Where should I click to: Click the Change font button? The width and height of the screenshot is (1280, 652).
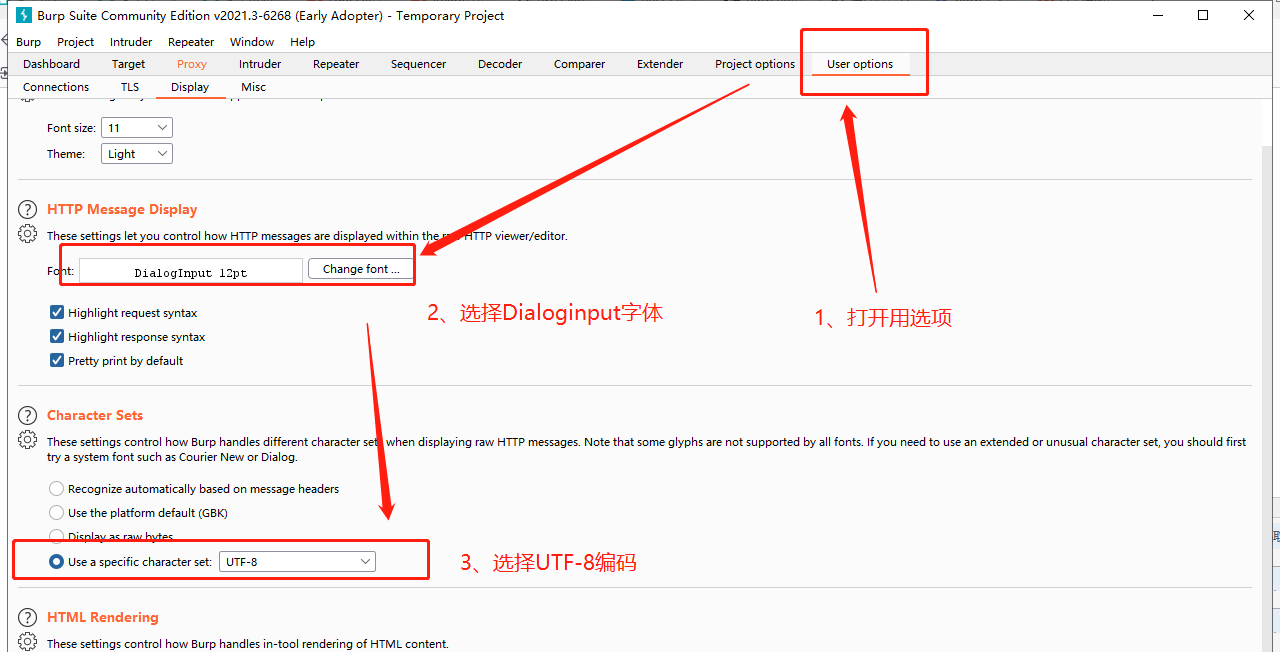pyautogui.click(x=361, y=269)
